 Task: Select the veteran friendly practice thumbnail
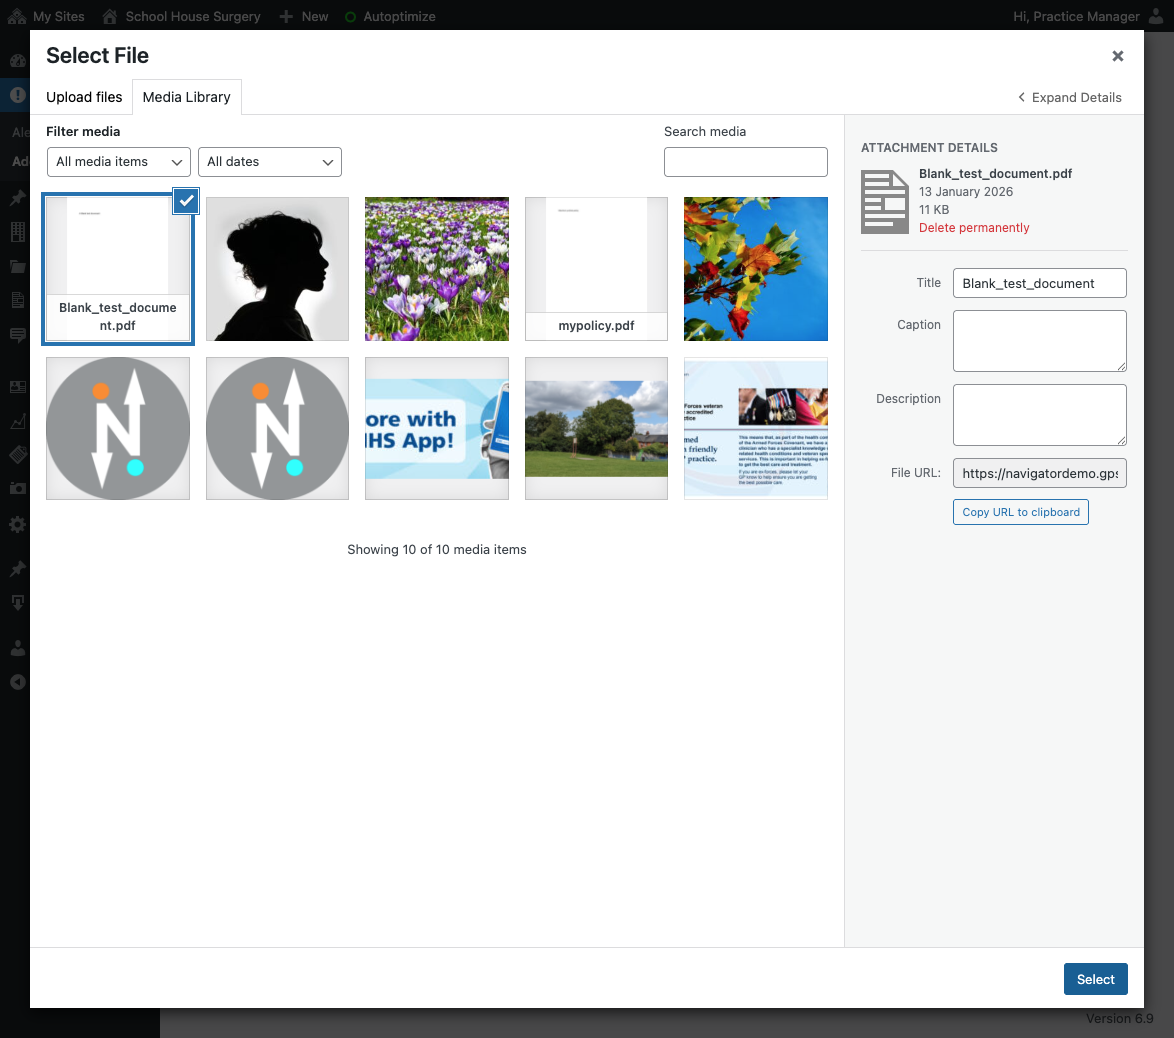coord(755,428)
